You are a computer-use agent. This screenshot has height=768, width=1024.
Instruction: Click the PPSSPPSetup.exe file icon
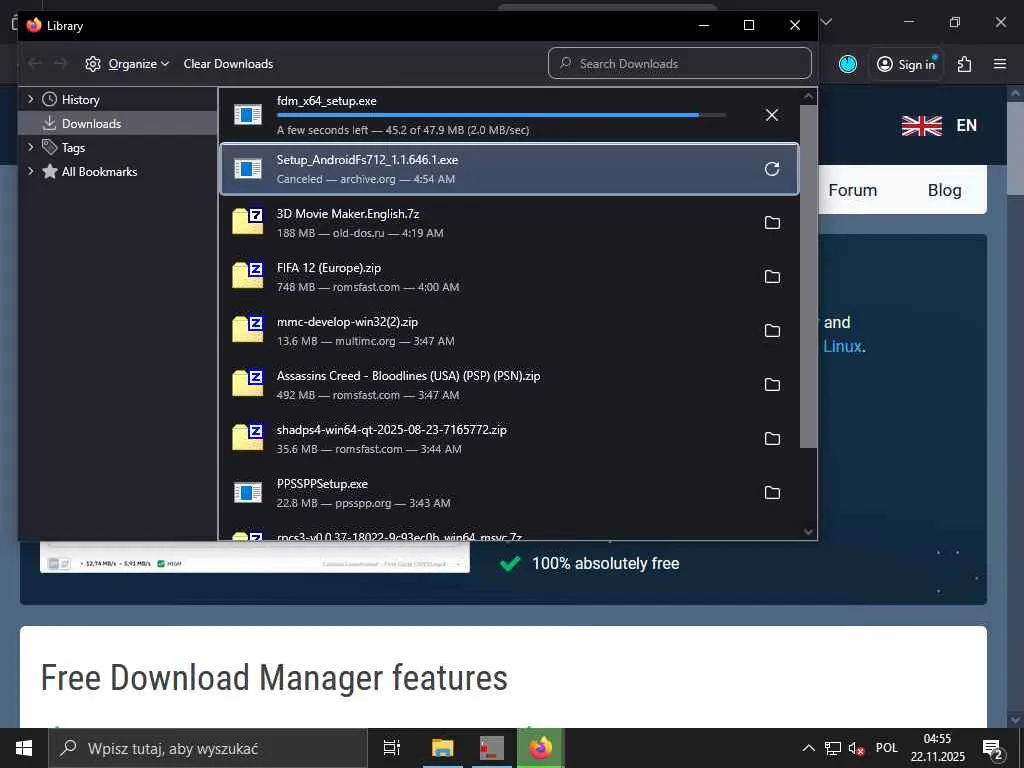pos(248,493)
